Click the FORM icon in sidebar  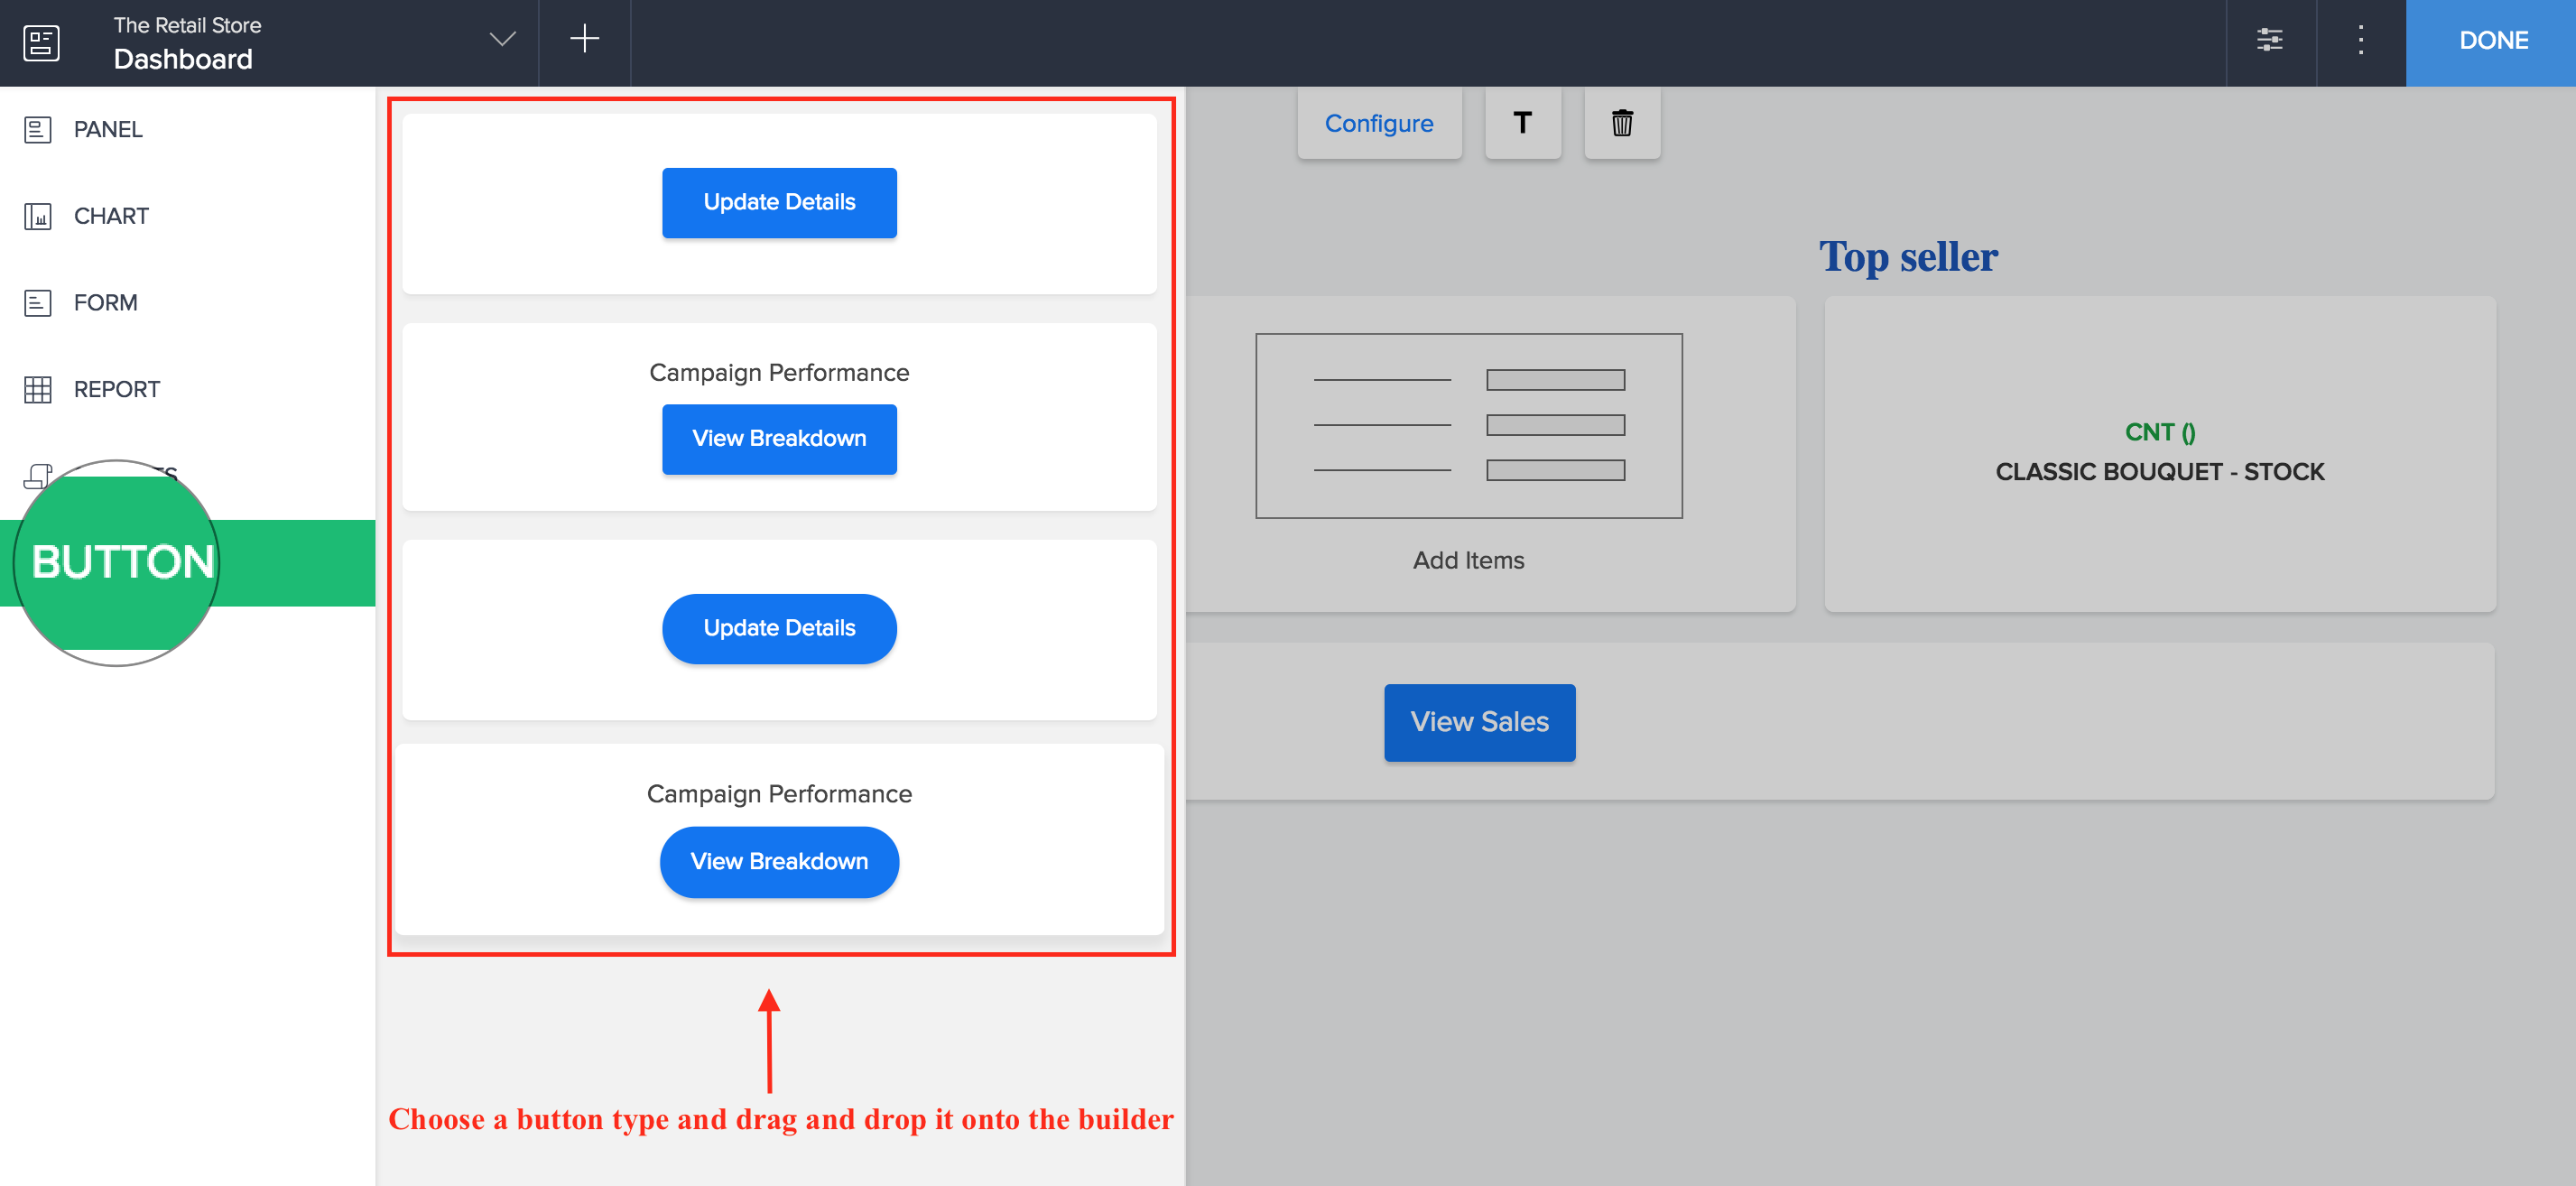coord(38,302)
